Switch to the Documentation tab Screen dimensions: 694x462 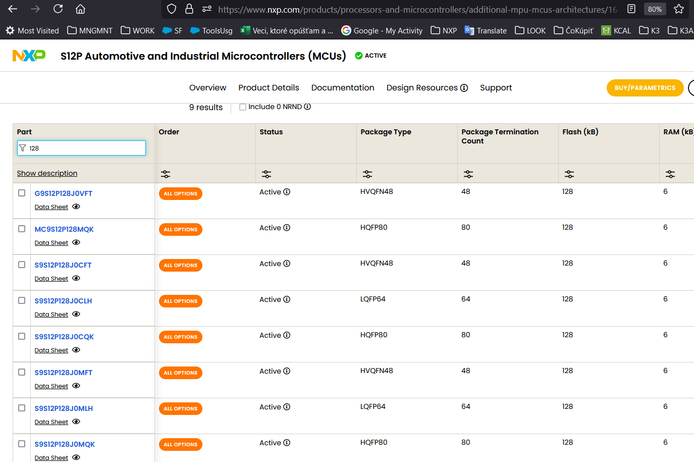coord(343,88)
